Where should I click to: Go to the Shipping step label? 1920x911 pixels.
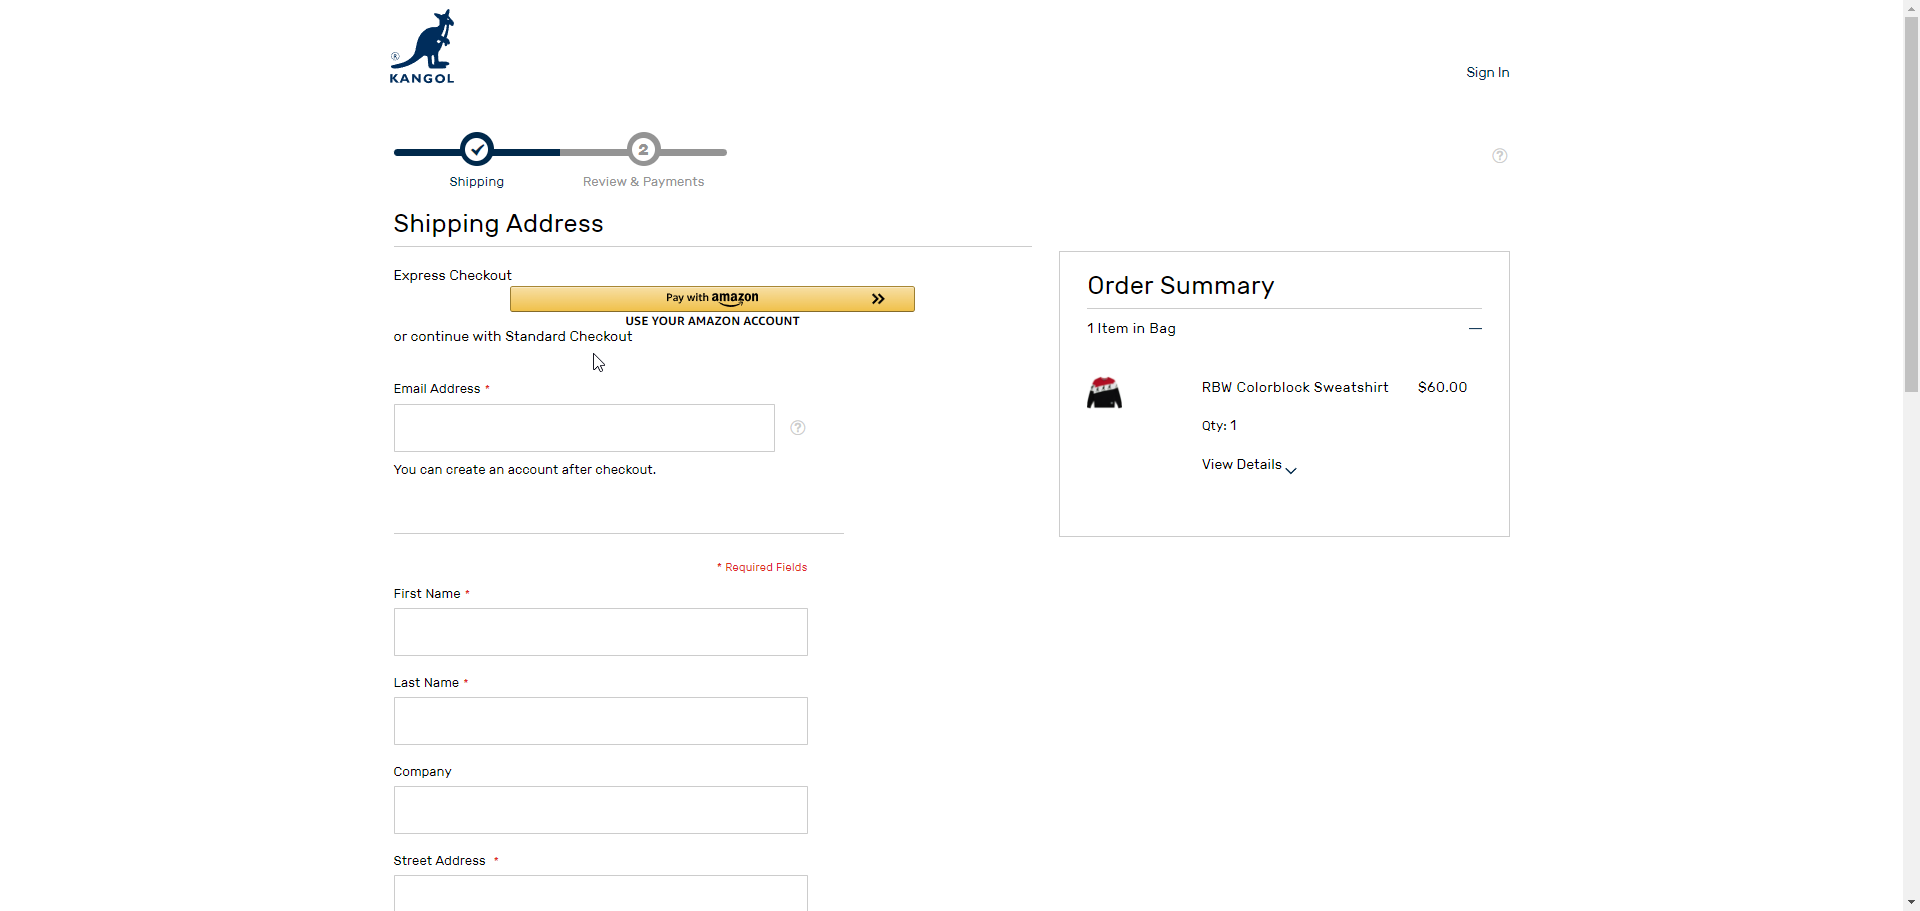point(476,182)
